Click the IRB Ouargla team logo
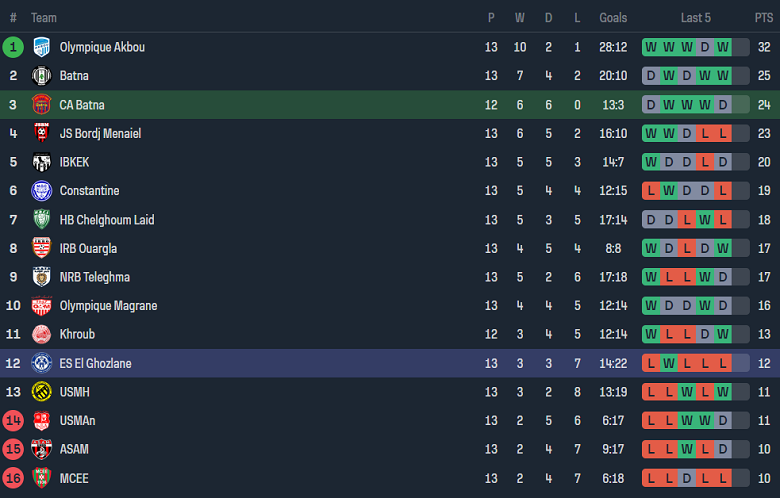The width and height of the screenshot is (780, 498). click(x=41, y=248)
